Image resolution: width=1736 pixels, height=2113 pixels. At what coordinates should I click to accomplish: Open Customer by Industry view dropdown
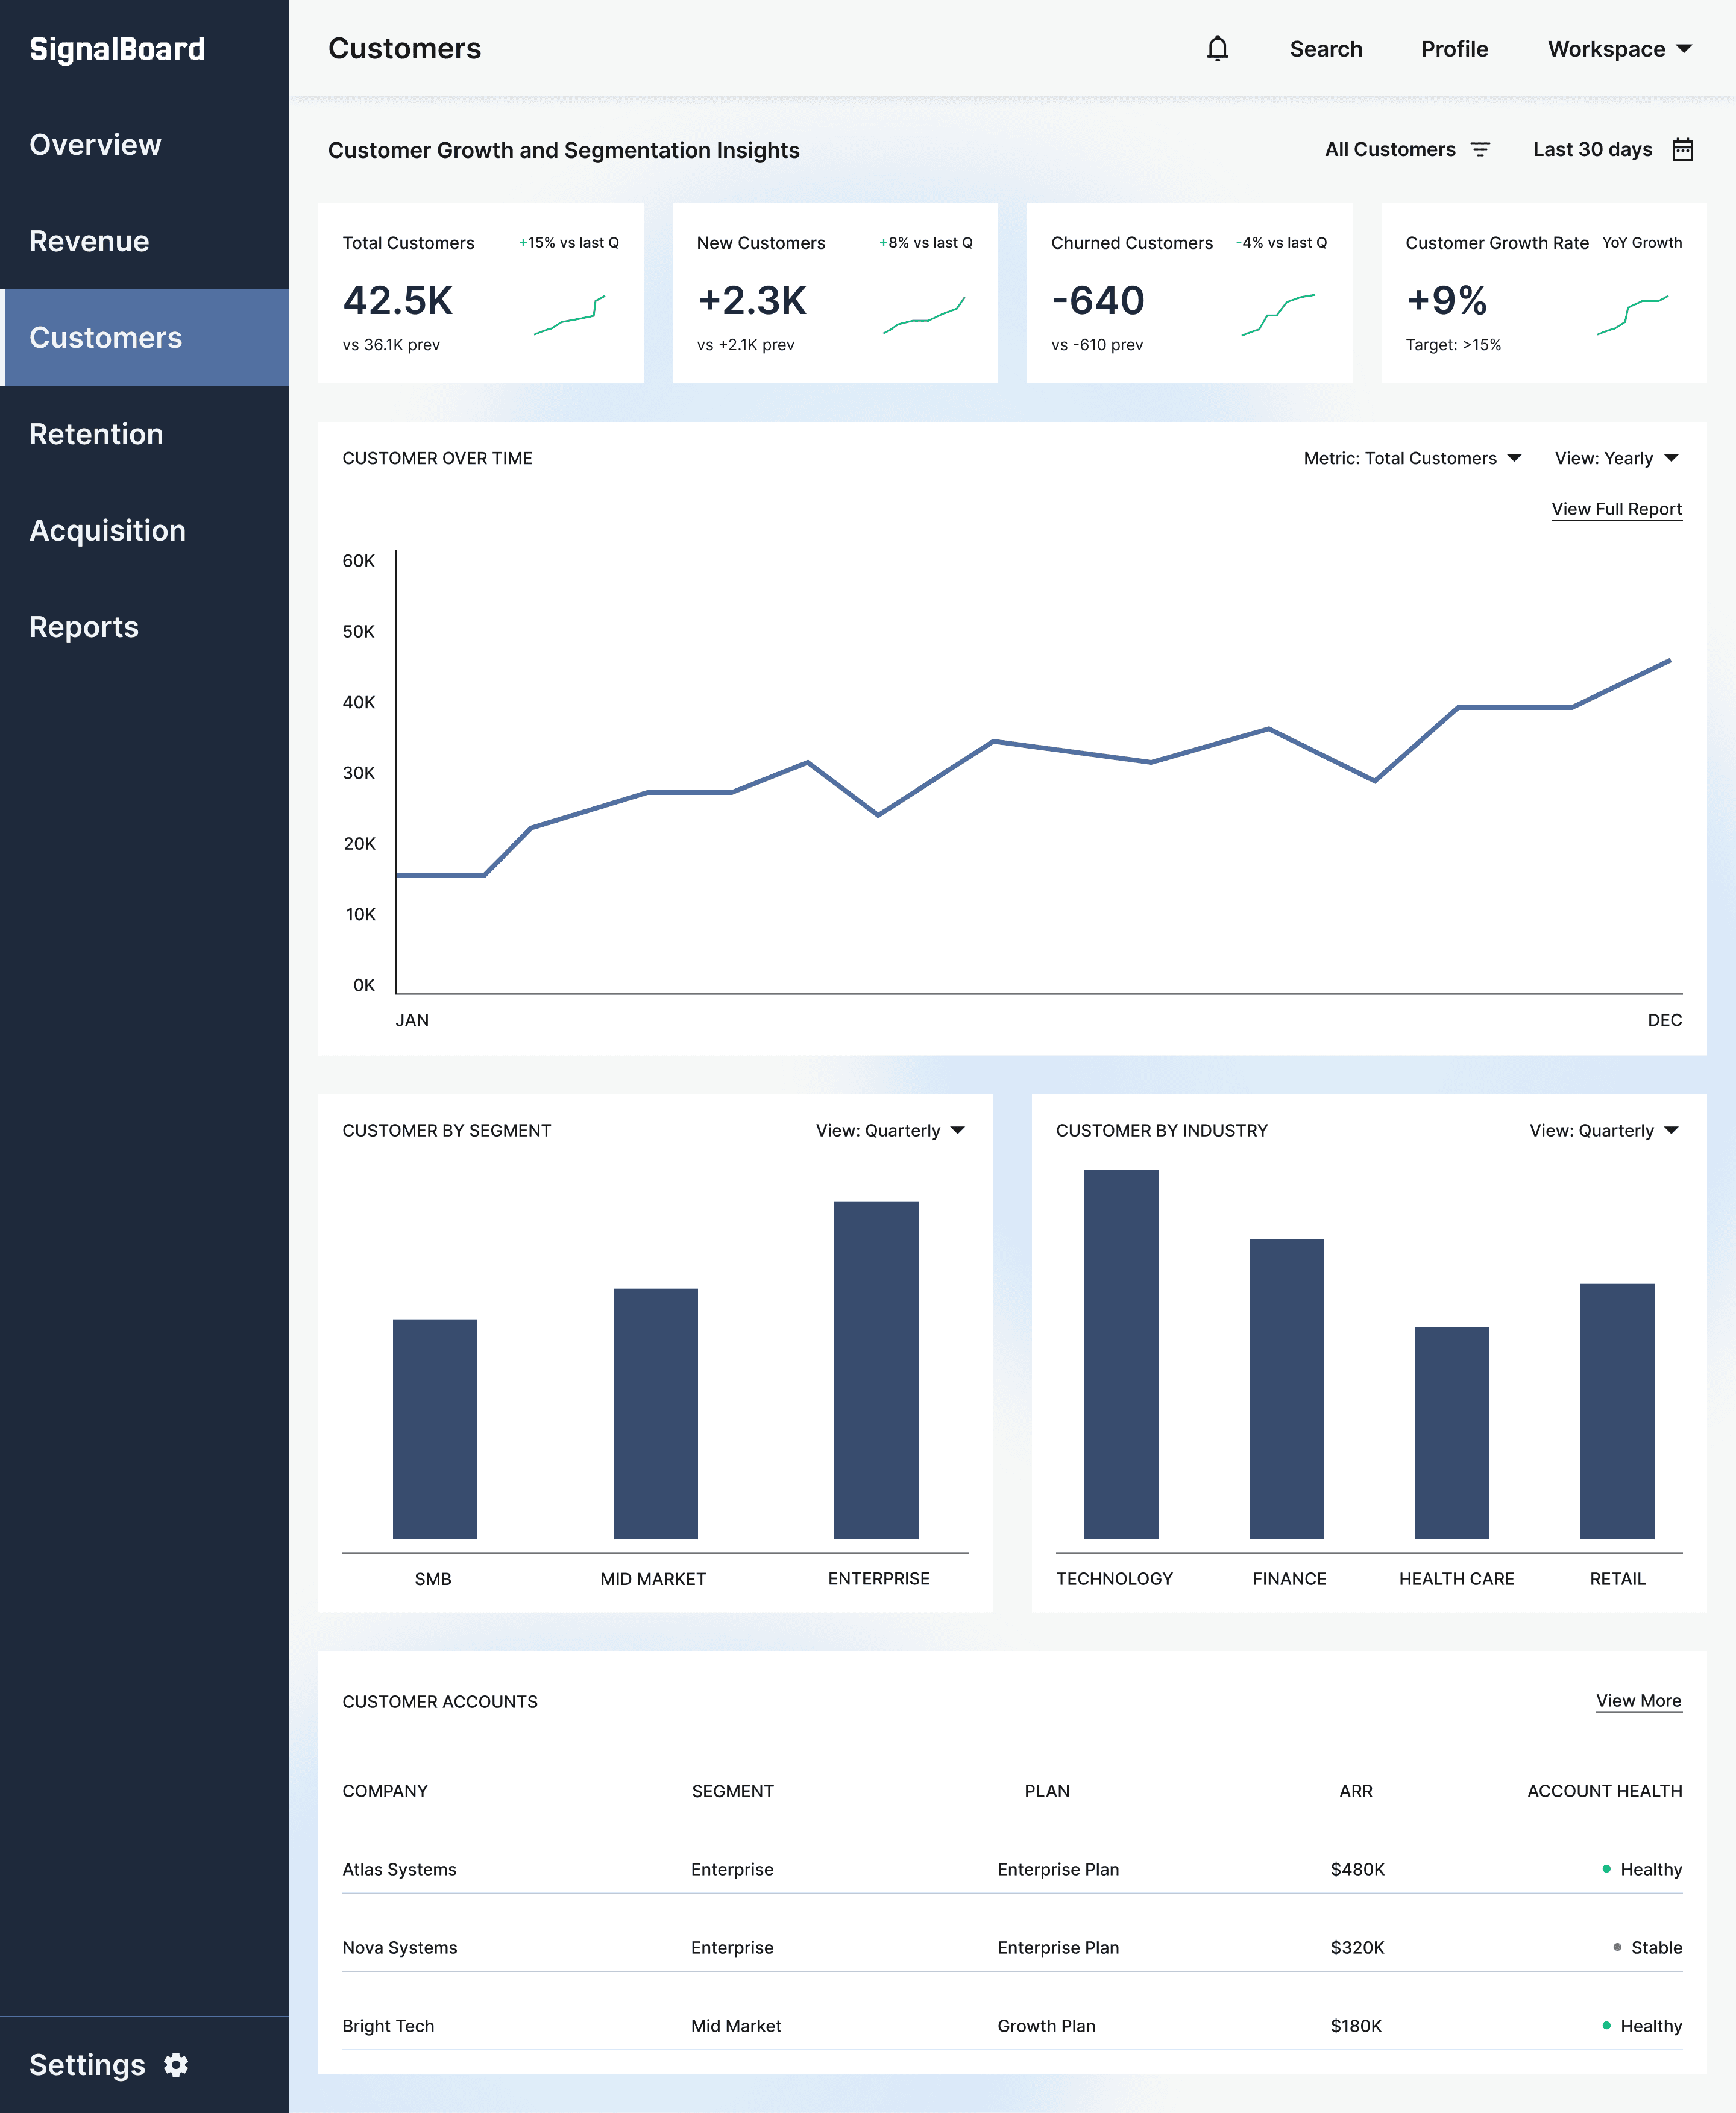[1603, 1130]
